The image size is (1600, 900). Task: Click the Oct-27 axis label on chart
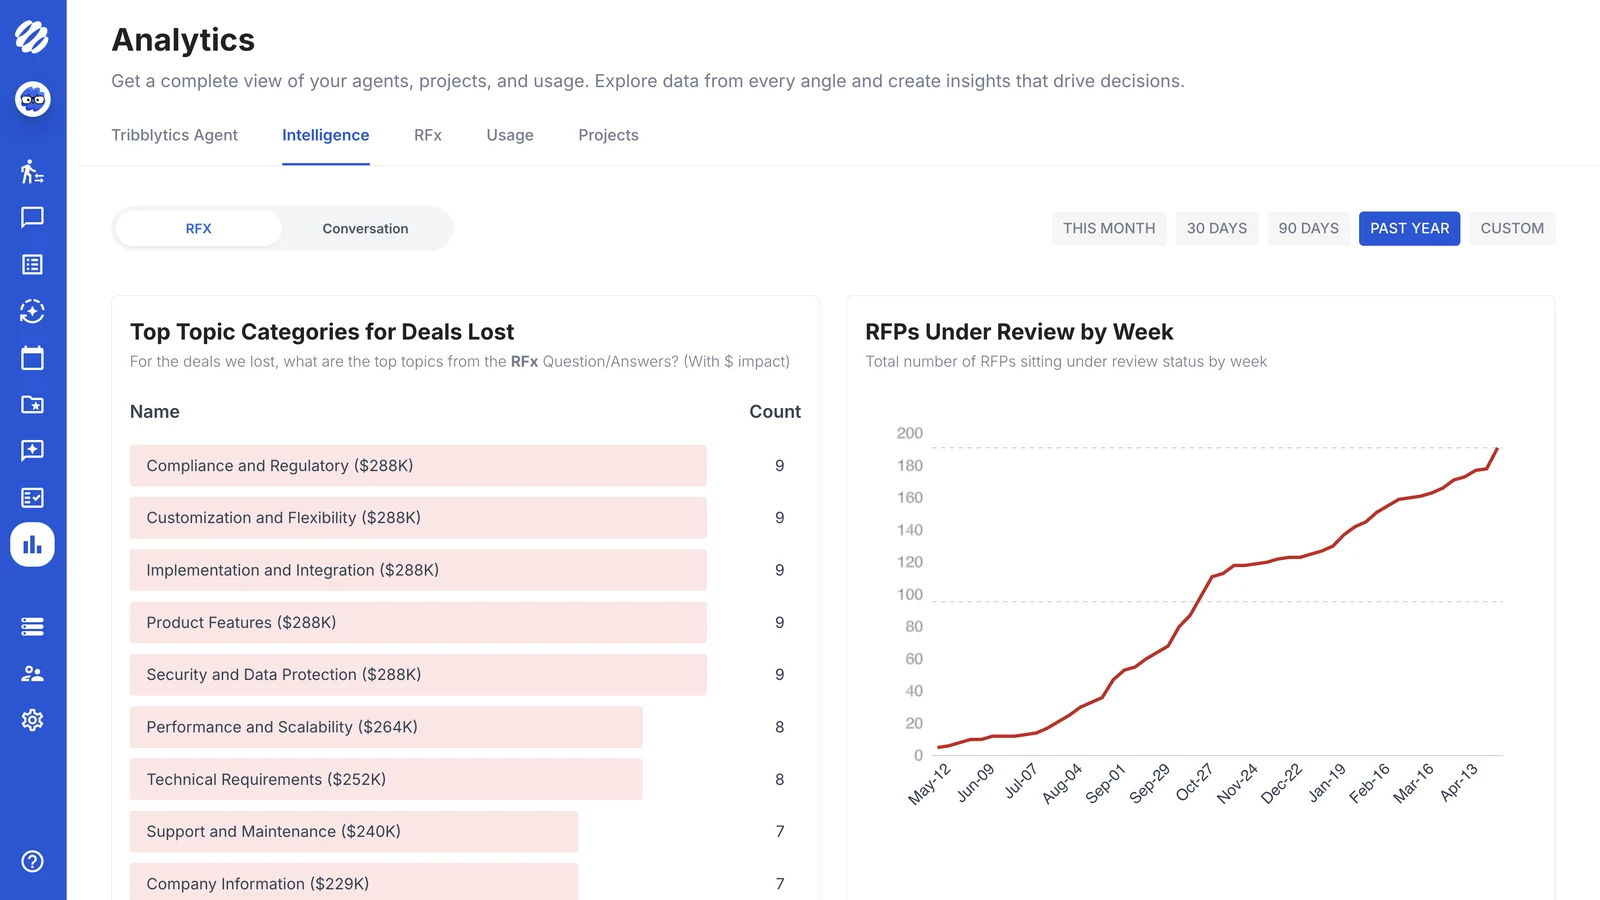tap(1194, 782)
